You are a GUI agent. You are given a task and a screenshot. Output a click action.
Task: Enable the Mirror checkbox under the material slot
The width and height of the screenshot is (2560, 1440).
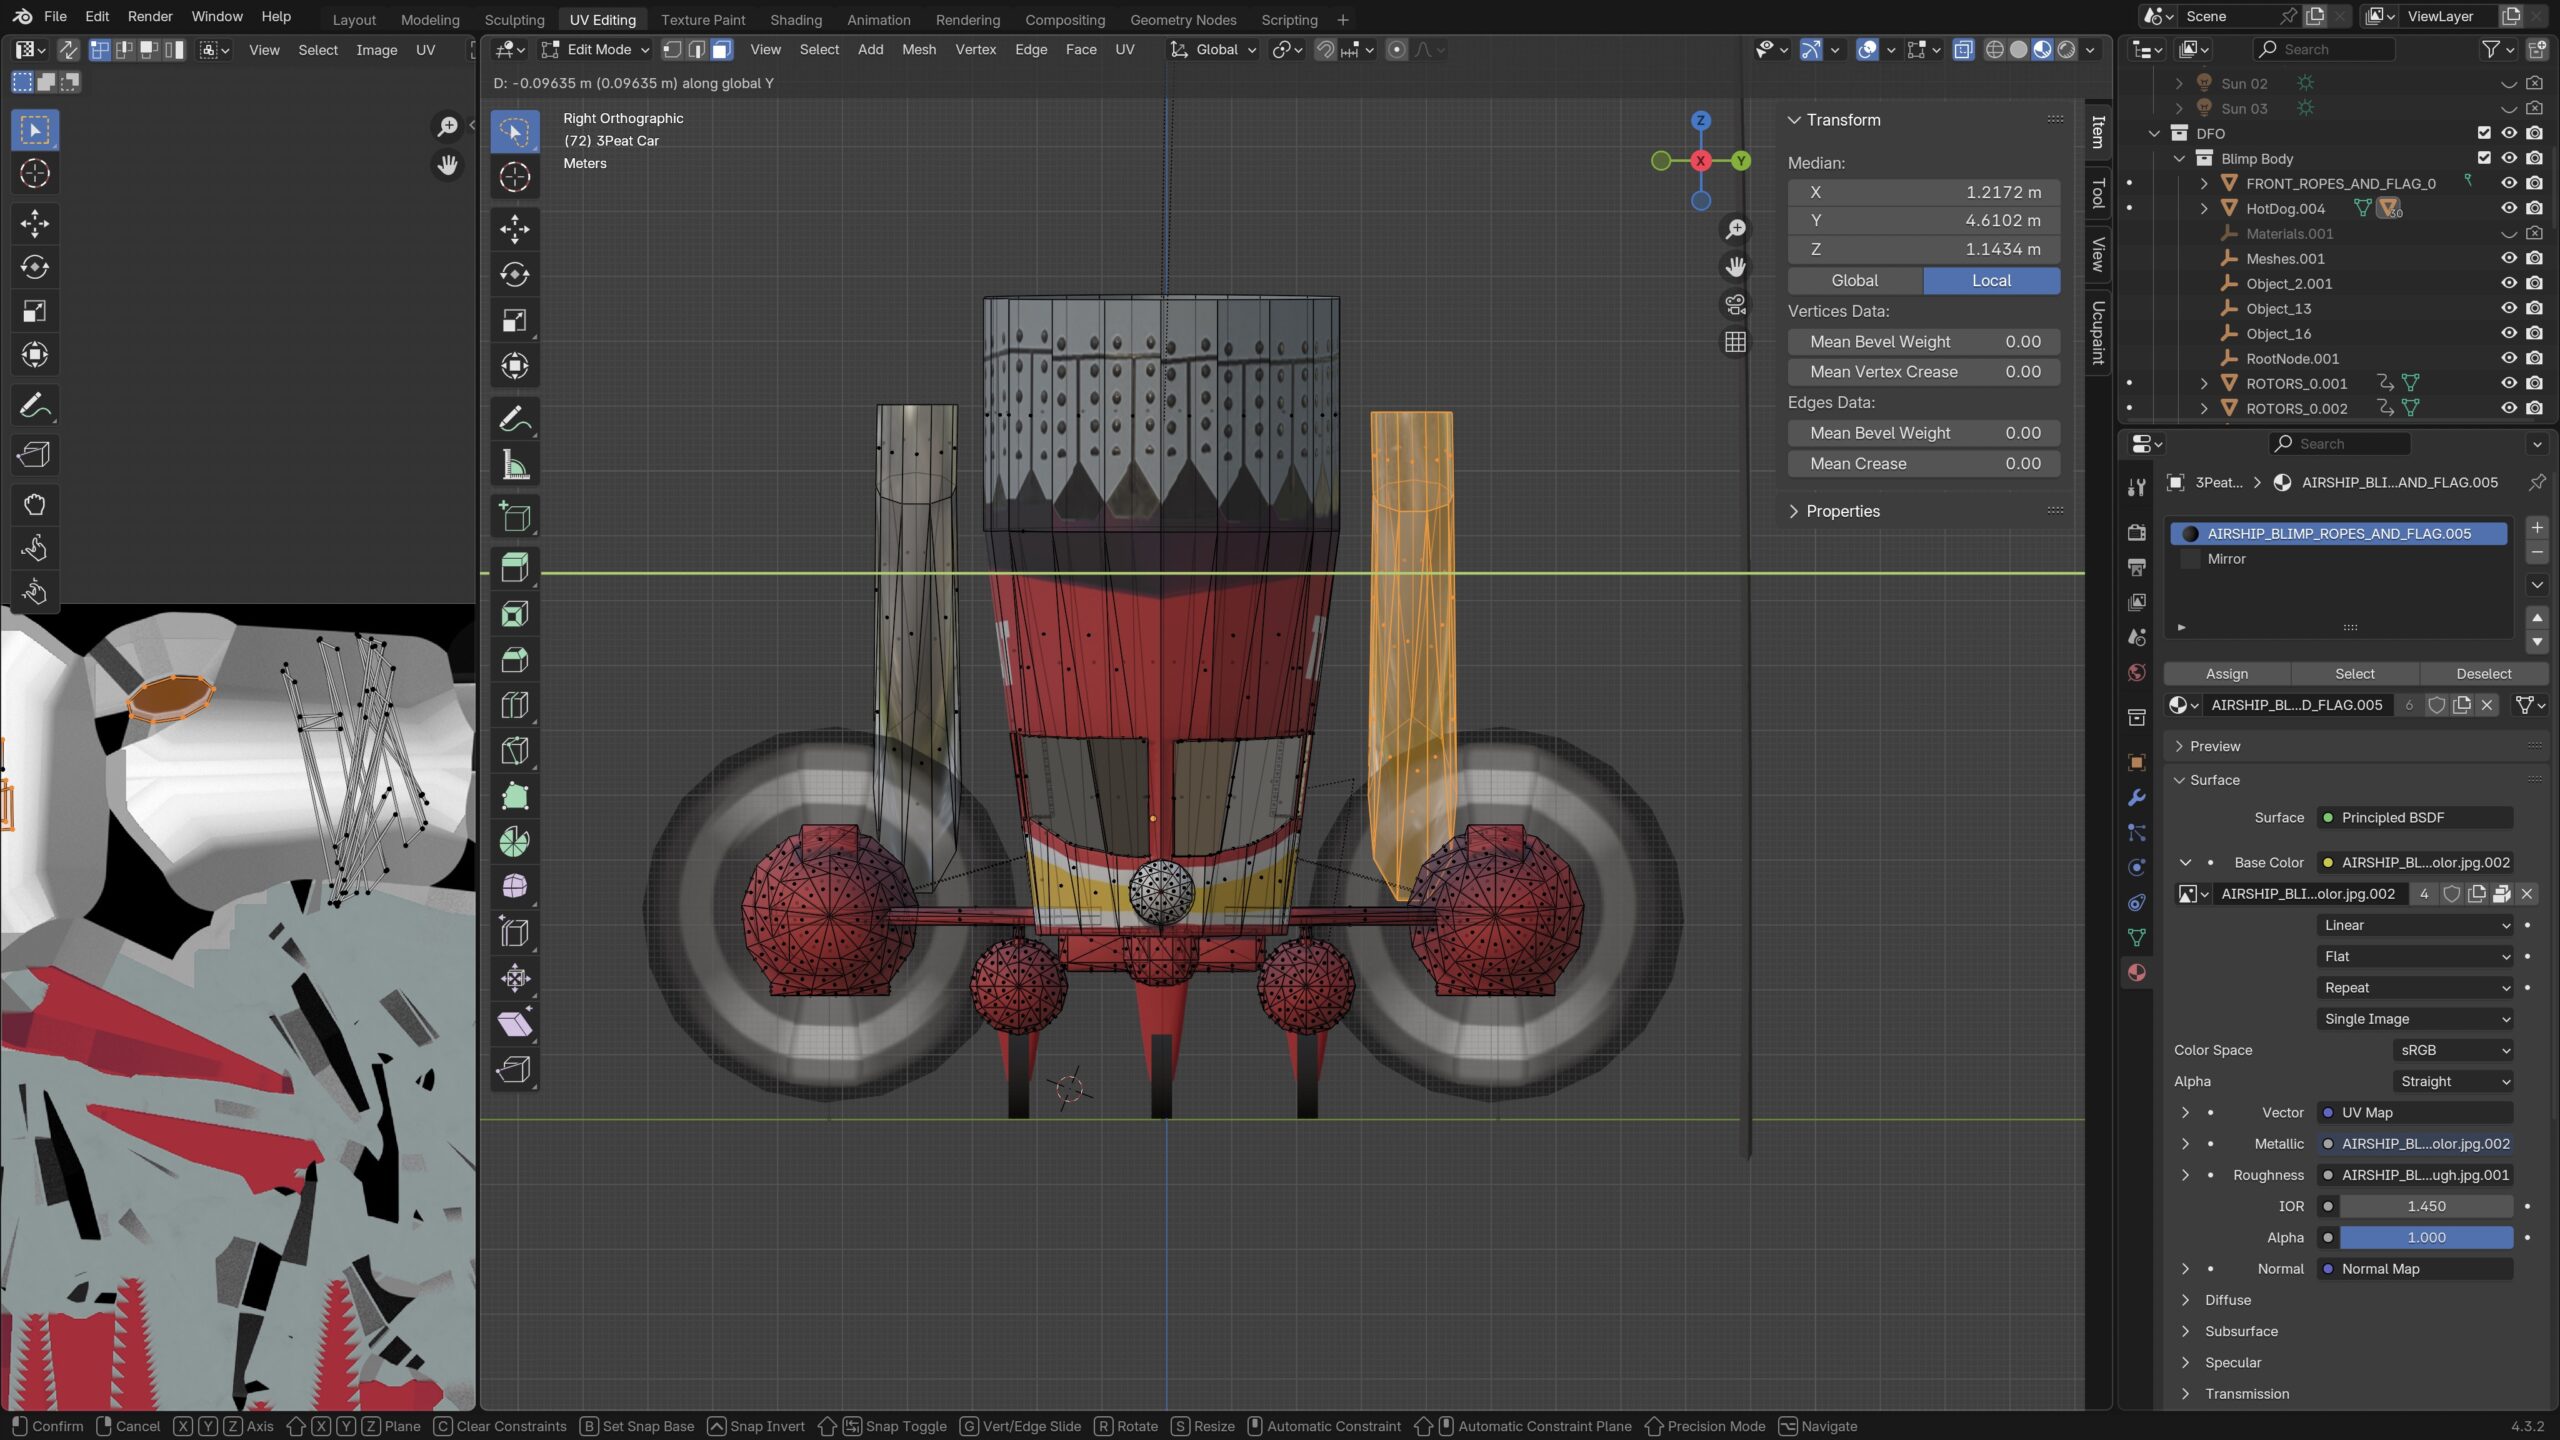click(2191, 558)
